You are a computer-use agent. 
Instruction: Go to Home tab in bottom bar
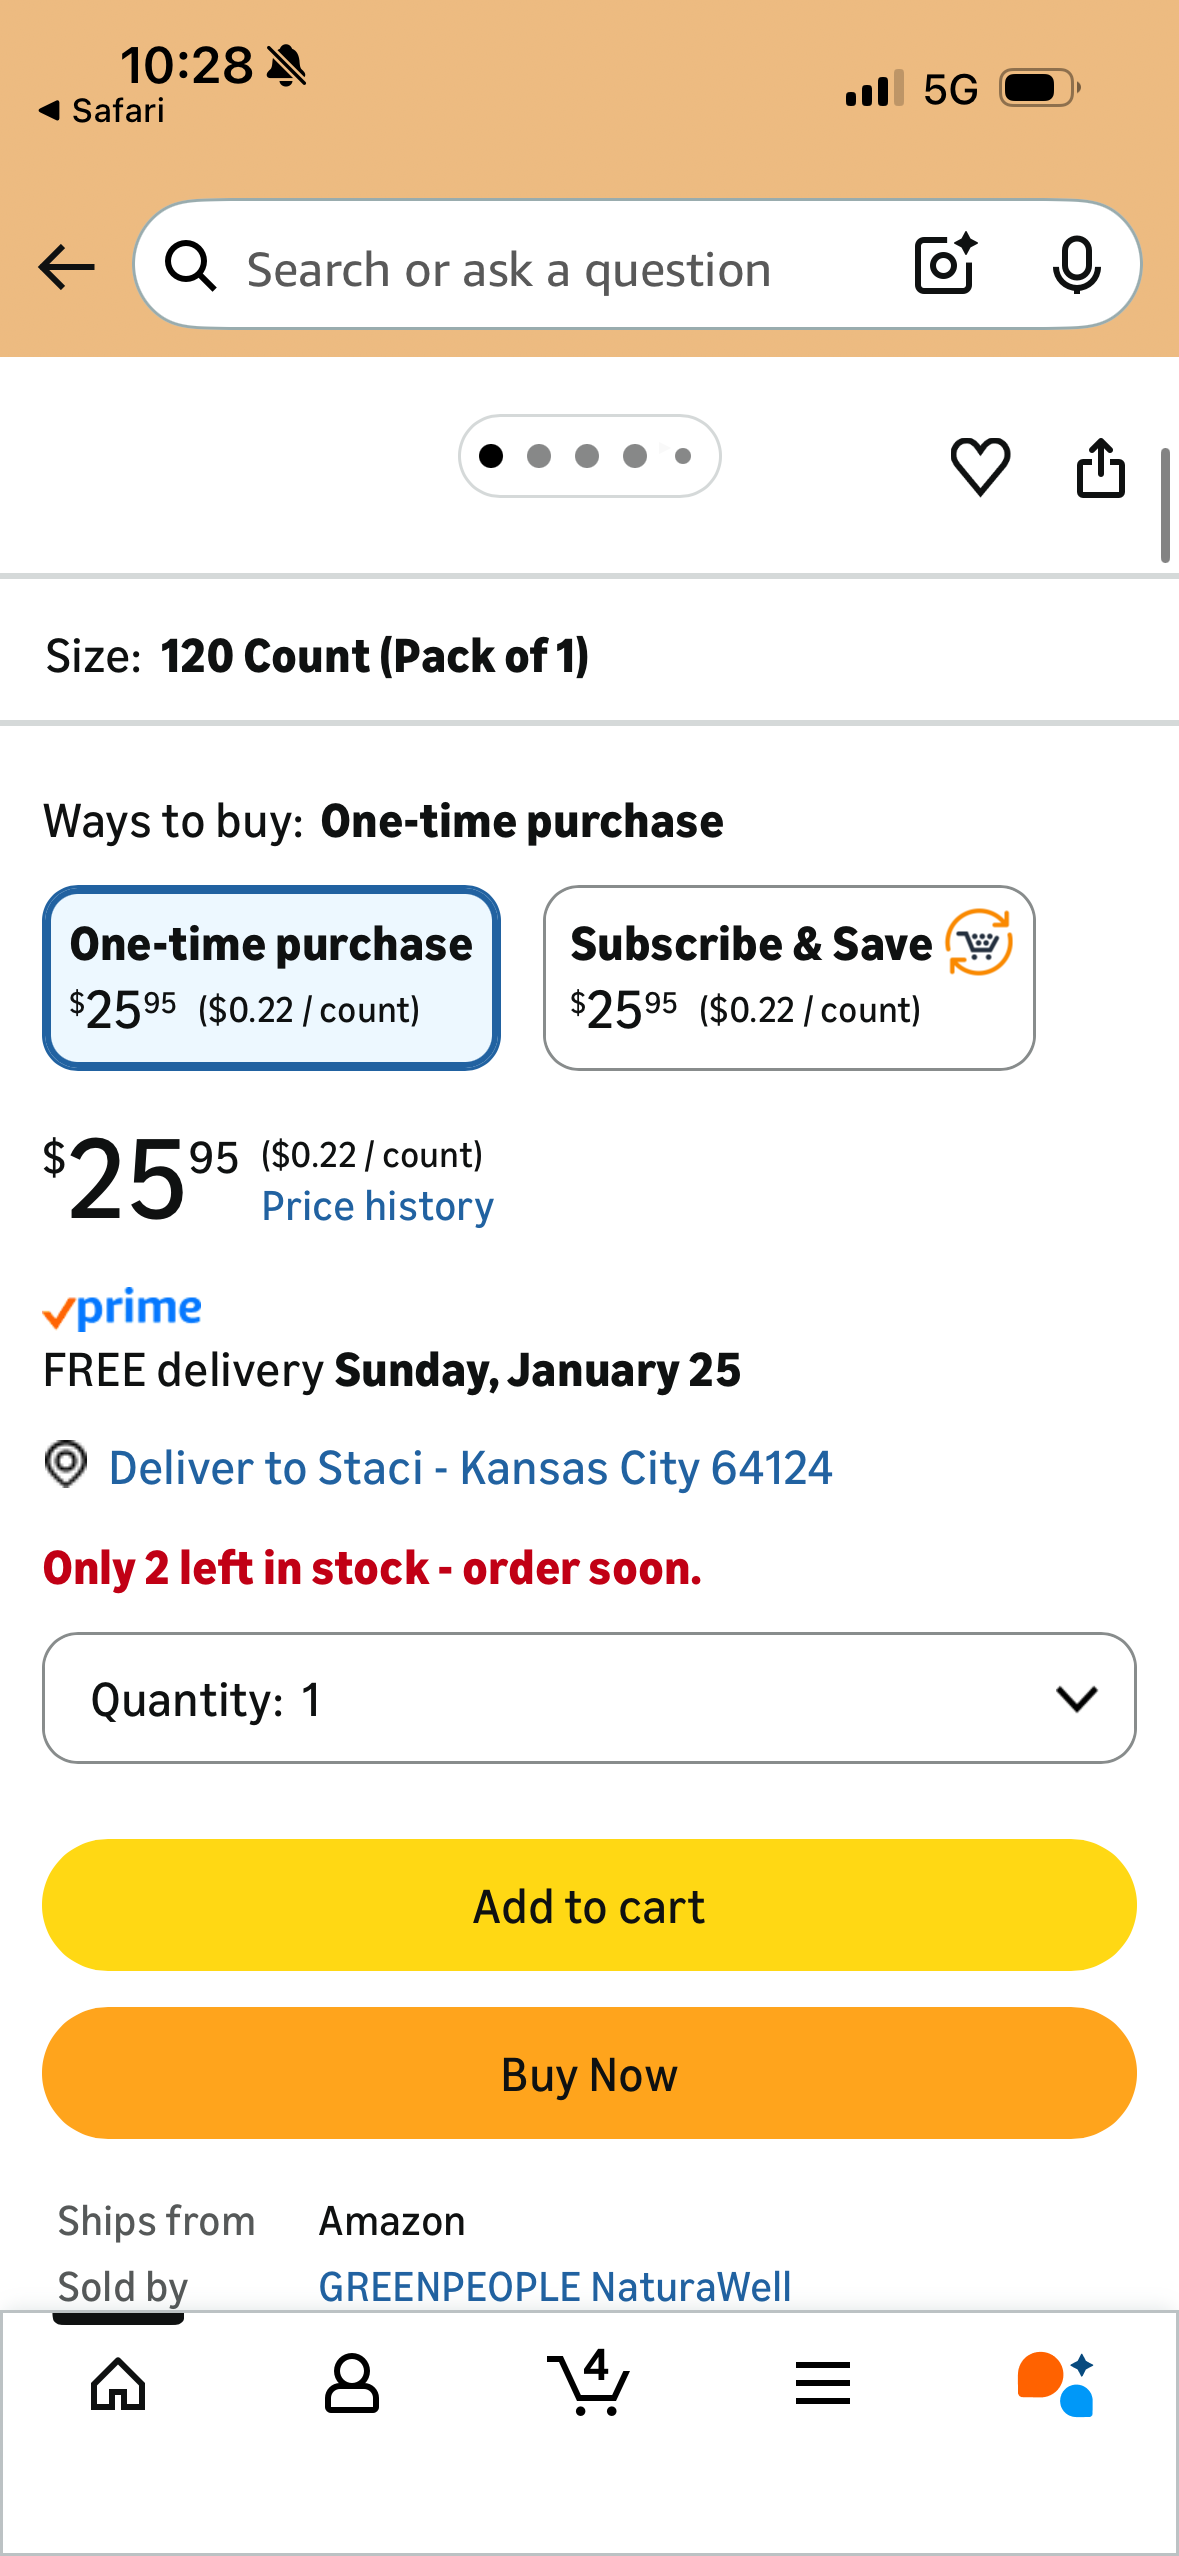118,2384
